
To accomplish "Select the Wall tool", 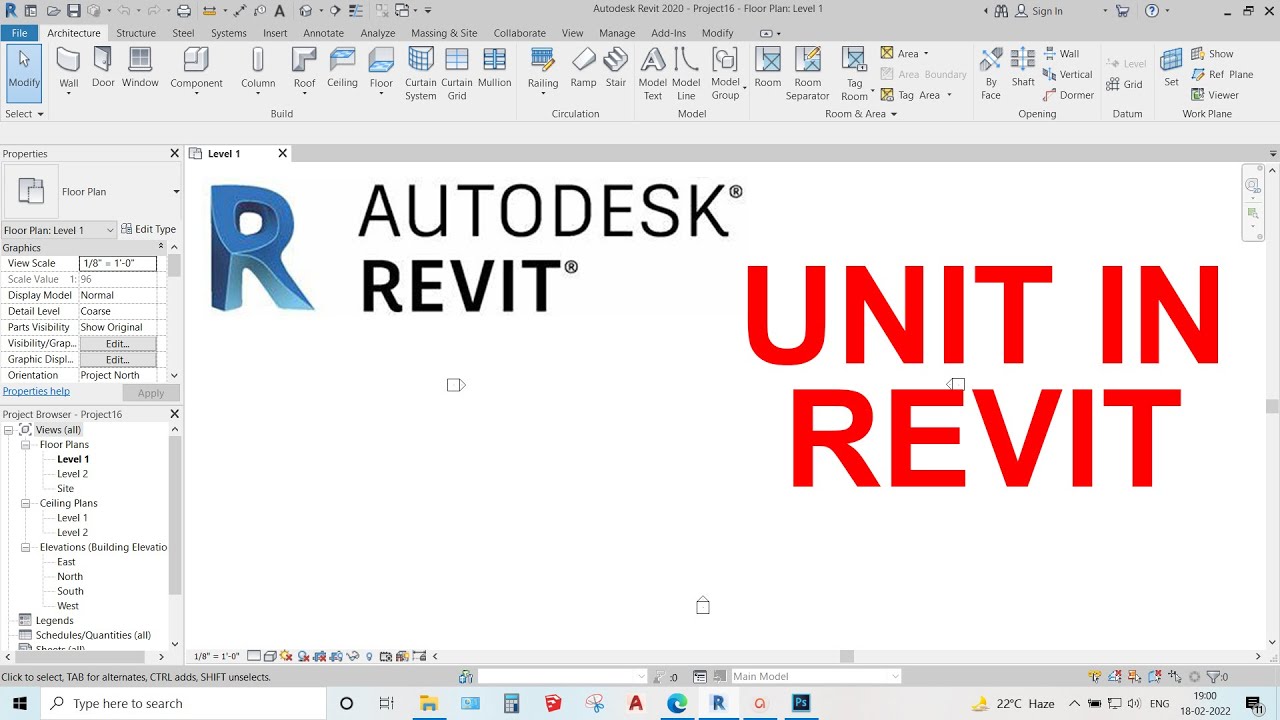I will 68,68.
